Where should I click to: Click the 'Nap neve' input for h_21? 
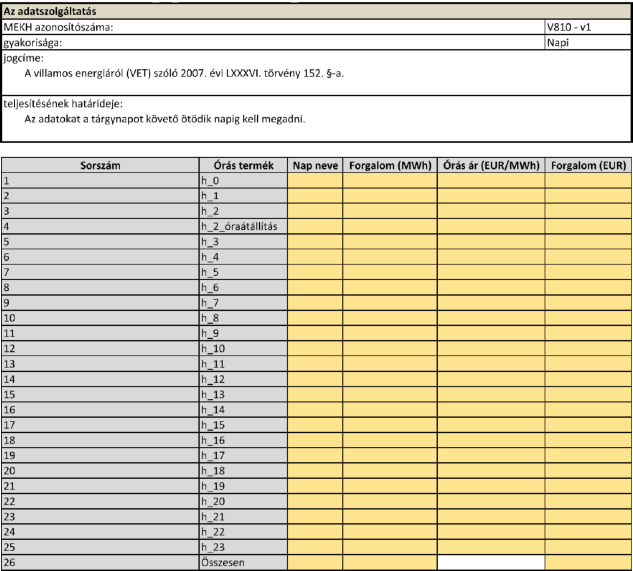pyautogui.click(x=315, y=516)
